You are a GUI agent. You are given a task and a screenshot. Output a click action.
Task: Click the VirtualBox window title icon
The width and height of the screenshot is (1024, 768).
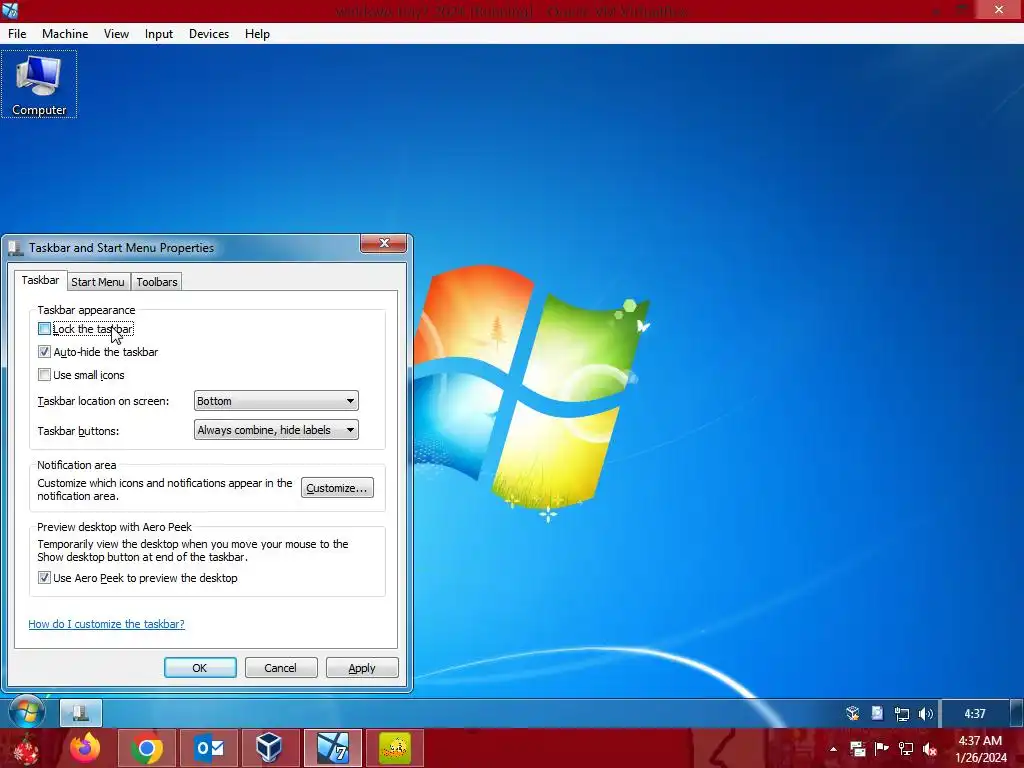10,10
